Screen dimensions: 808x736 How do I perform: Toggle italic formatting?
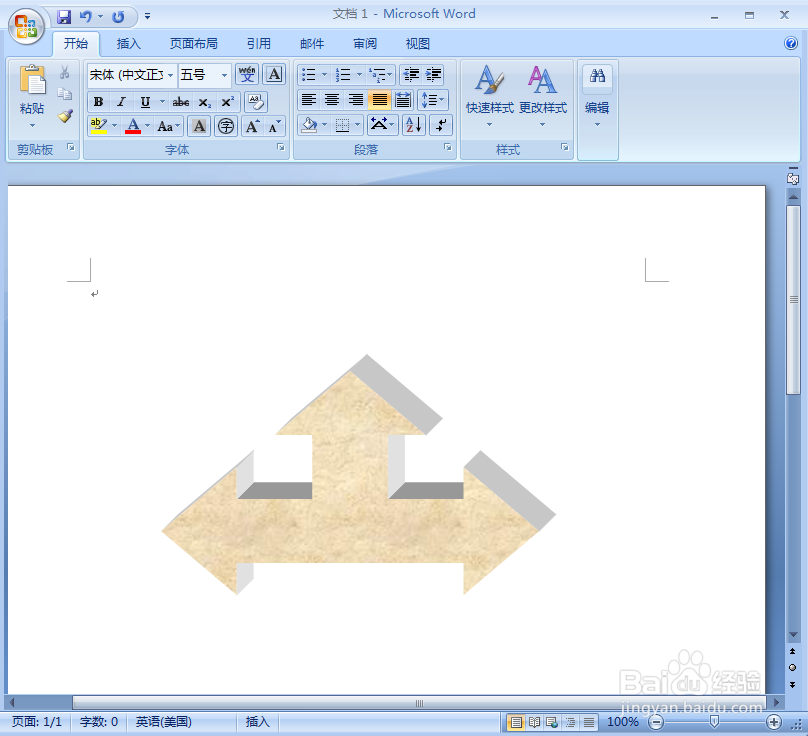coord(121,102)
